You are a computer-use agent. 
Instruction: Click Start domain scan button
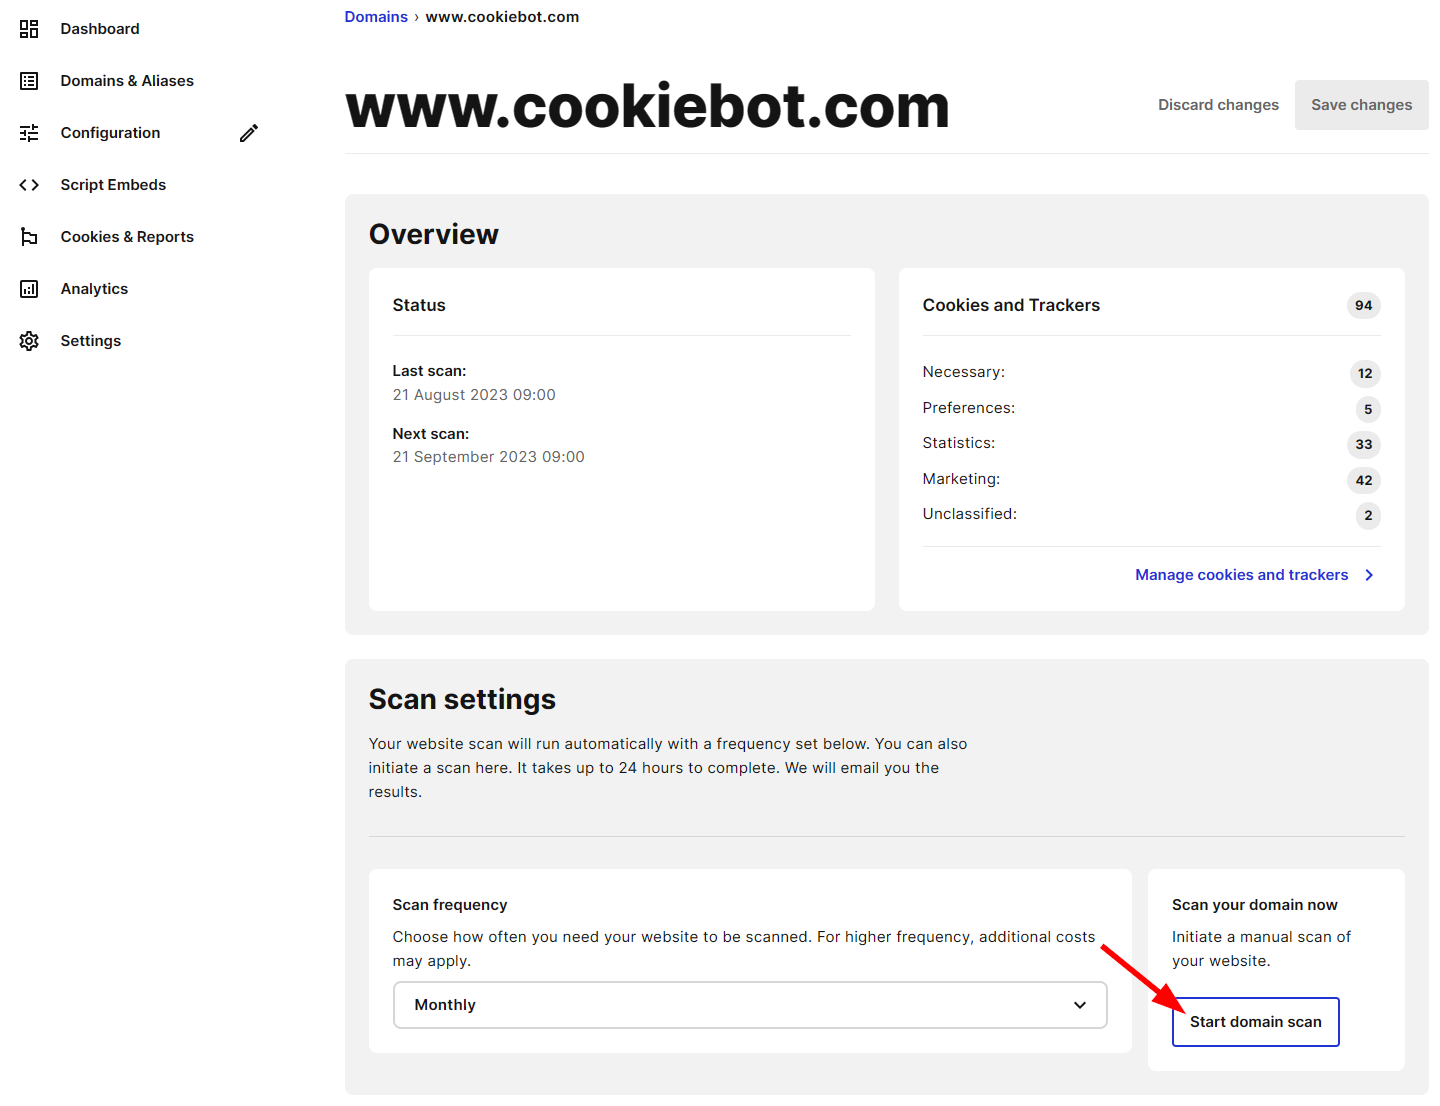coord(1255,1022)
